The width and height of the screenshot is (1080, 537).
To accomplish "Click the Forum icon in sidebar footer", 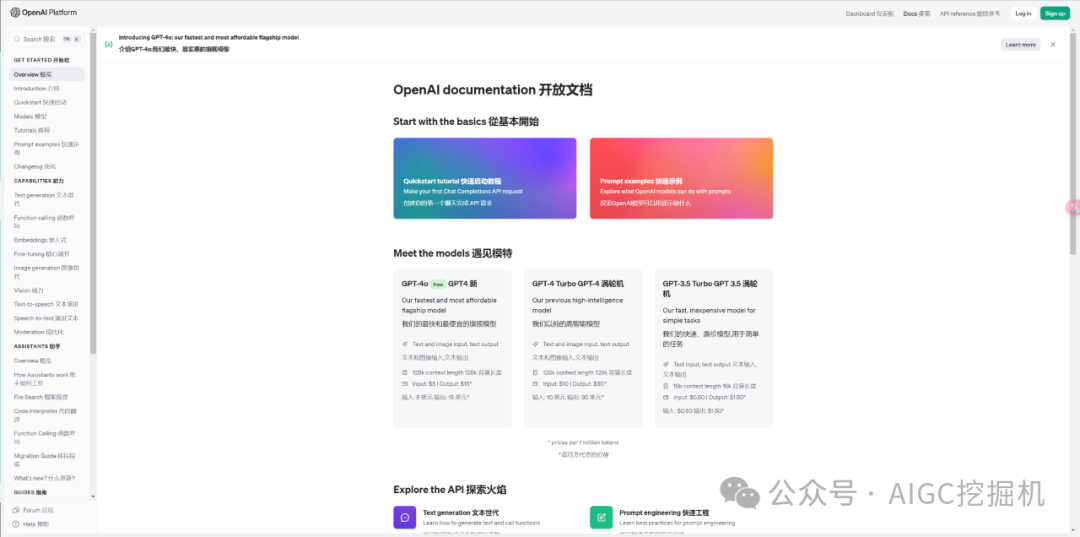I will 17,510.
